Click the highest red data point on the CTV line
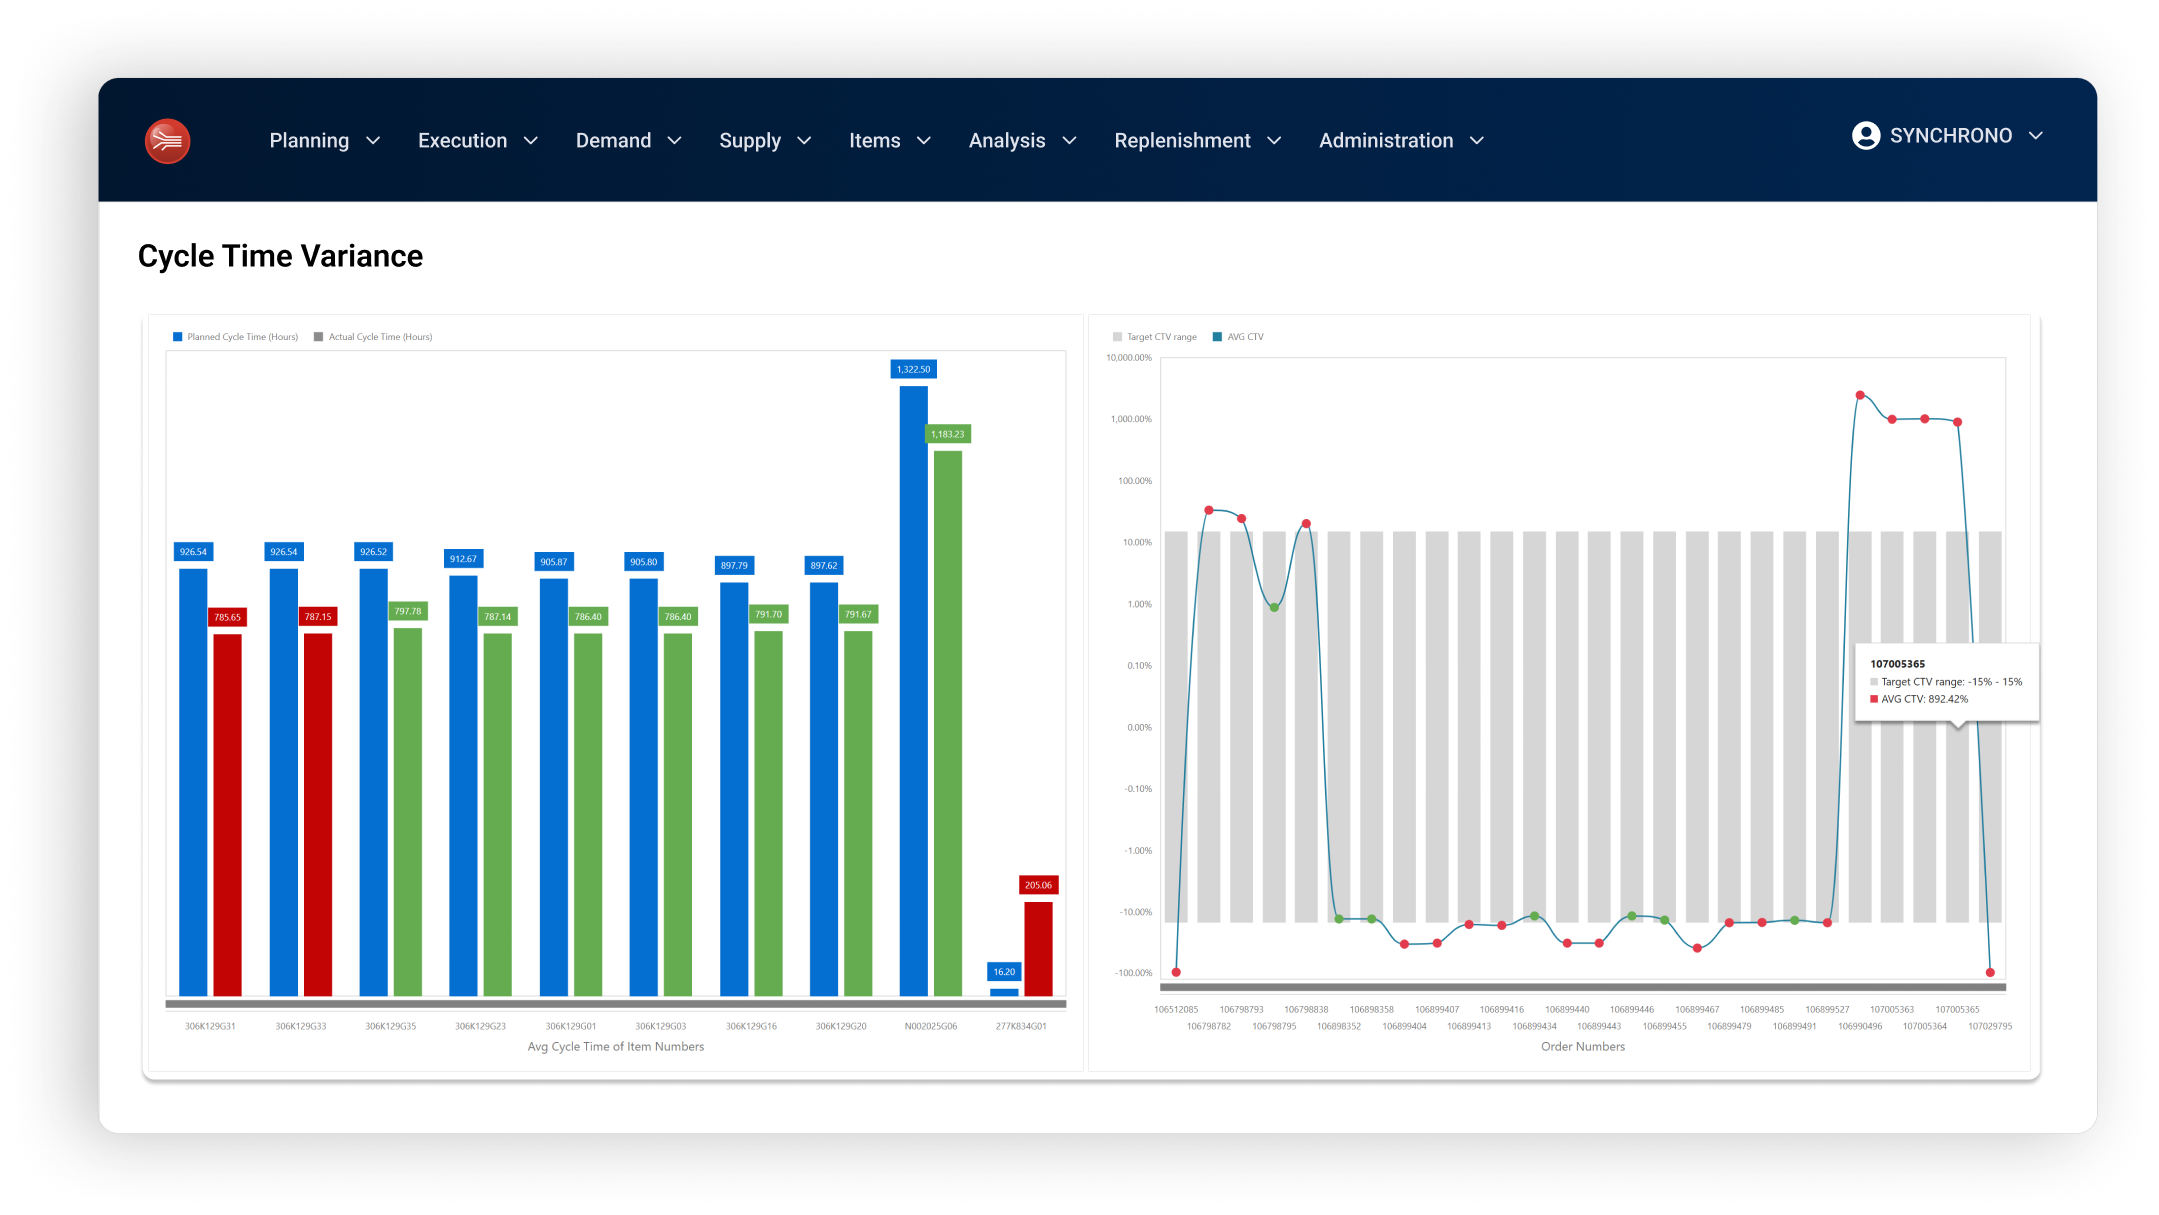Screen dimensions: 2159x1215 [x=1860, y=395]
